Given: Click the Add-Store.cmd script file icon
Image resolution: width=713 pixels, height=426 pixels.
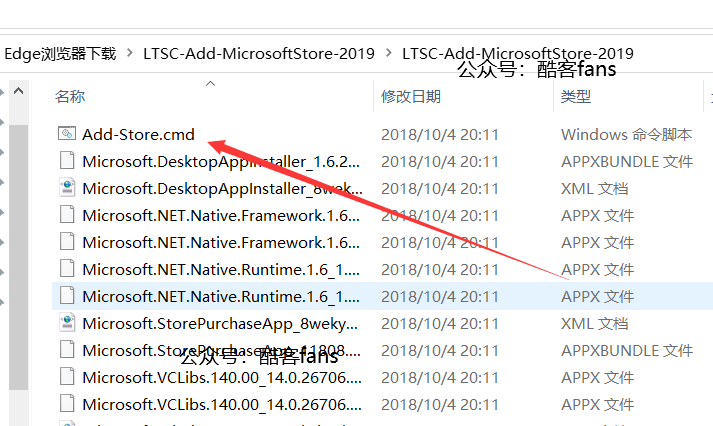Looking at the screenshot, I should point(67,134).
